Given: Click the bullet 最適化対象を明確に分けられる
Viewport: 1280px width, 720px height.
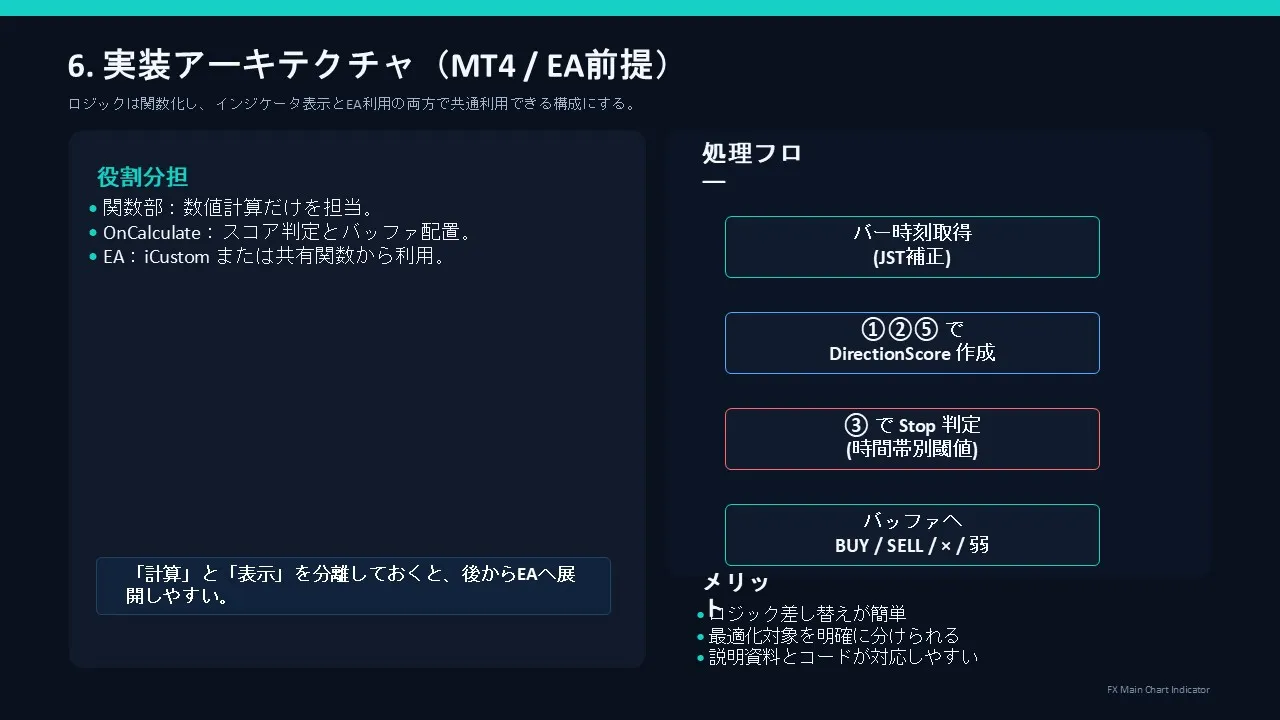Looking at the screenshot, I should pyautogui.click(x=834, y=636).
